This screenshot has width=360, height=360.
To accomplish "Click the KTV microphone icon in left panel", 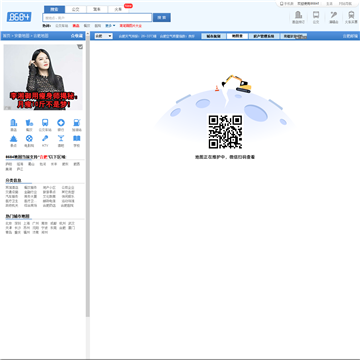I will coord(45,138).
